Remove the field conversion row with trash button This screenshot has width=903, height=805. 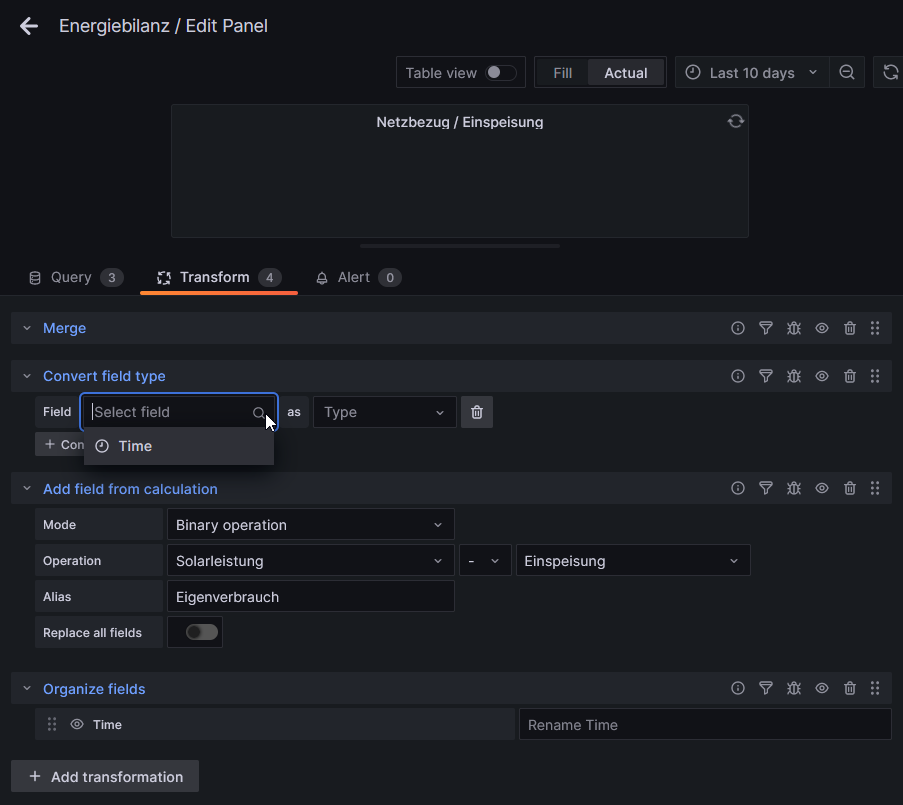pos(477,412)
